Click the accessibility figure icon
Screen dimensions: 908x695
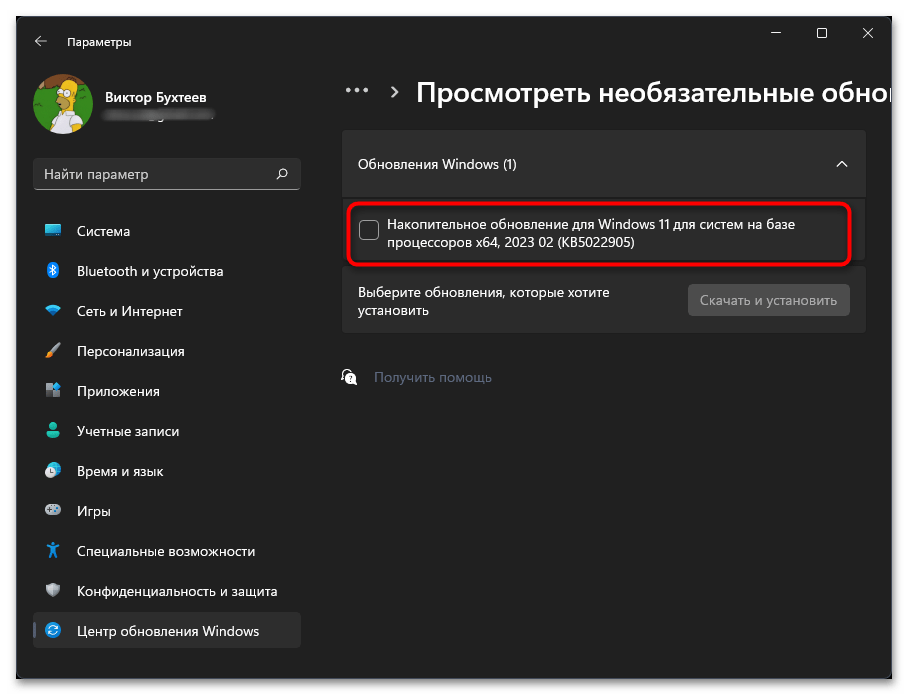click(53, 550)
